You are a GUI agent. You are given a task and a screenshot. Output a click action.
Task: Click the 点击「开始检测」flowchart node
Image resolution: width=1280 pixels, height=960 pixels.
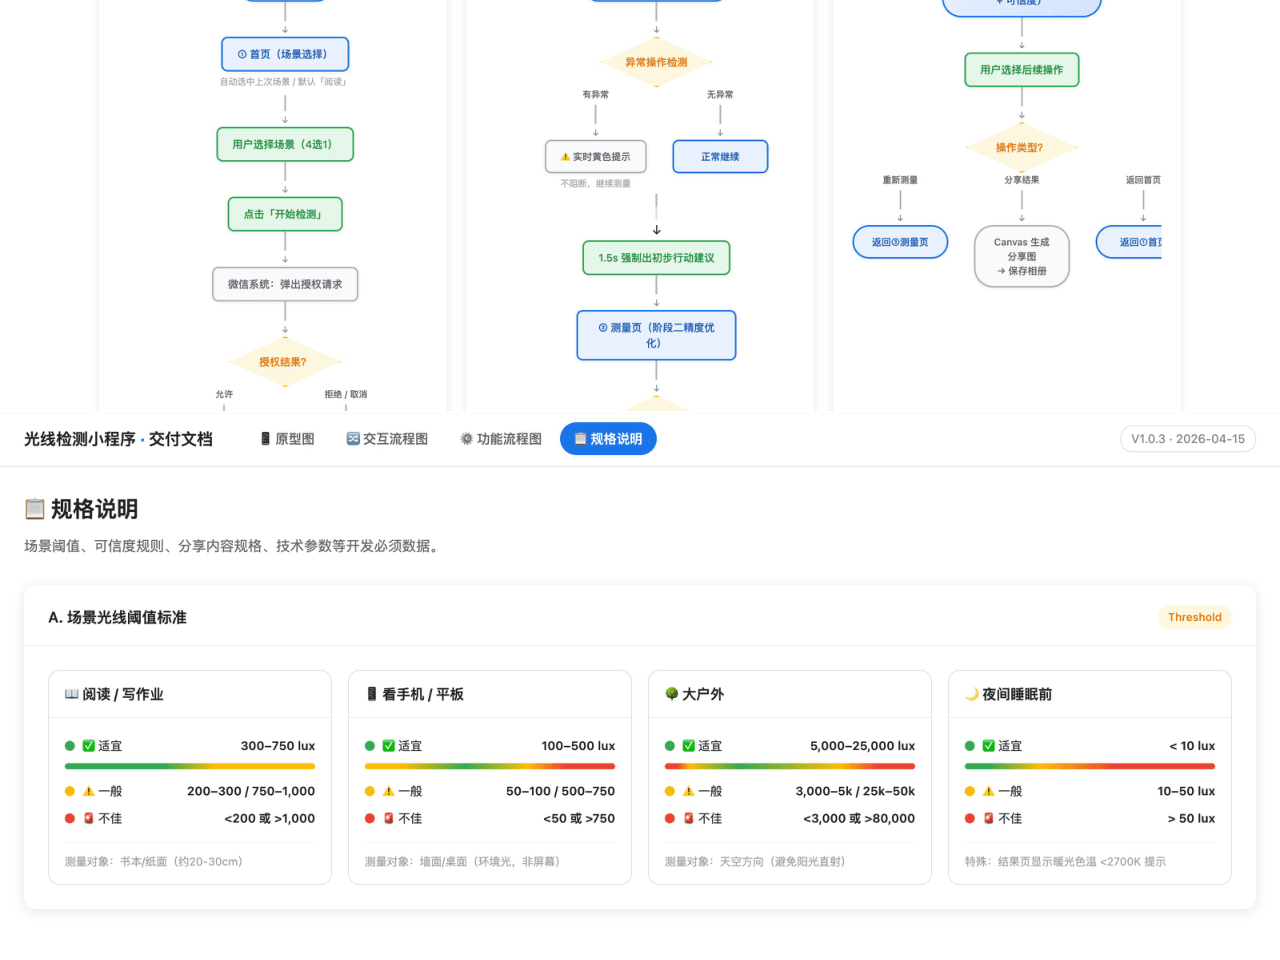[x=285, y=214]
